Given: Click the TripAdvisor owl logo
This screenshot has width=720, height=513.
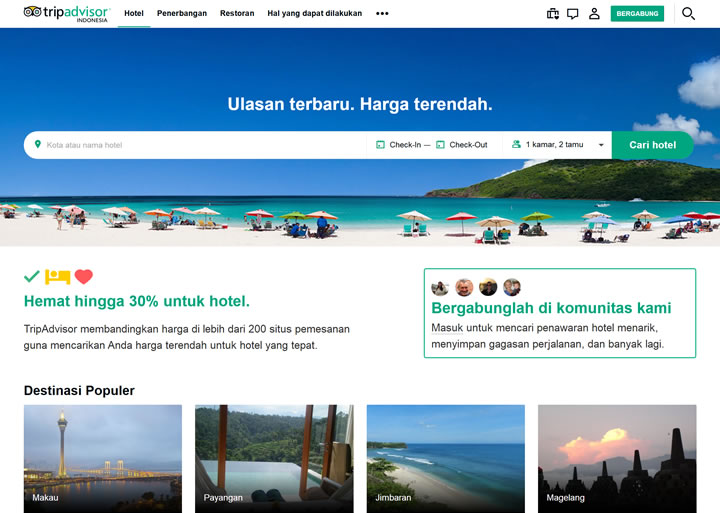Looking at the screenshot, I should (33, 12).
